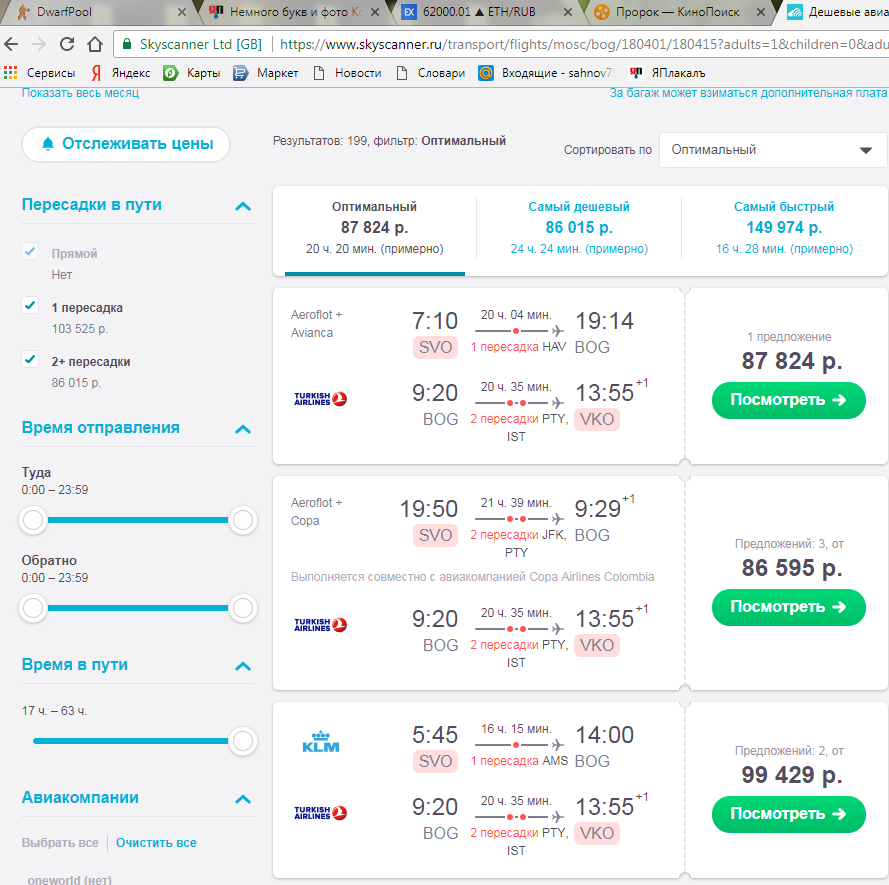Click the KLM airline logo
889x885 pixels.
320,742
